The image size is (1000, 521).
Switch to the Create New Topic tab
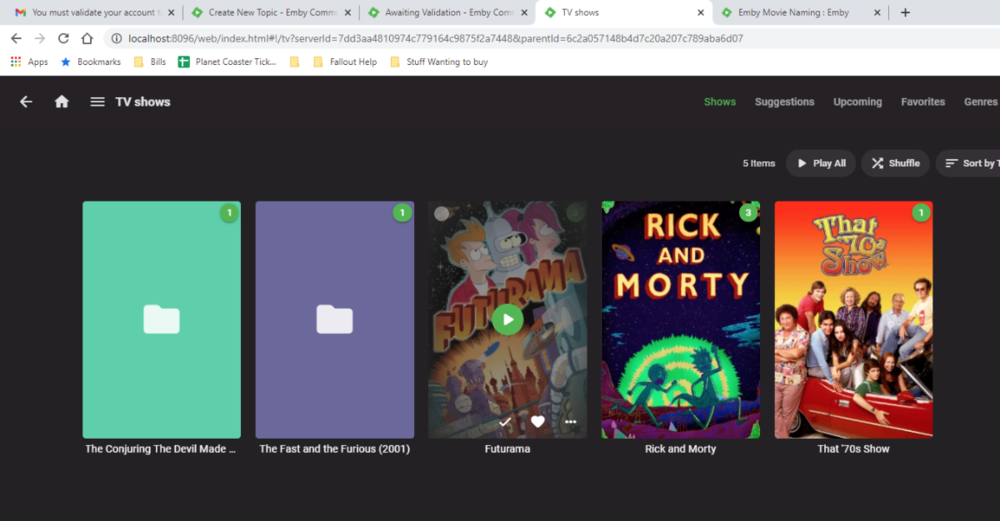271,13
